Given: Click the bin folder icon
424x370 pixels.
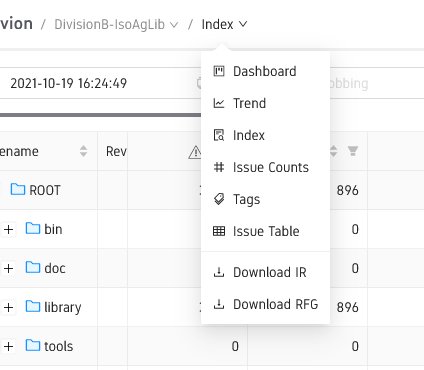Looking at the screenshot, I should tap(33, 228).
